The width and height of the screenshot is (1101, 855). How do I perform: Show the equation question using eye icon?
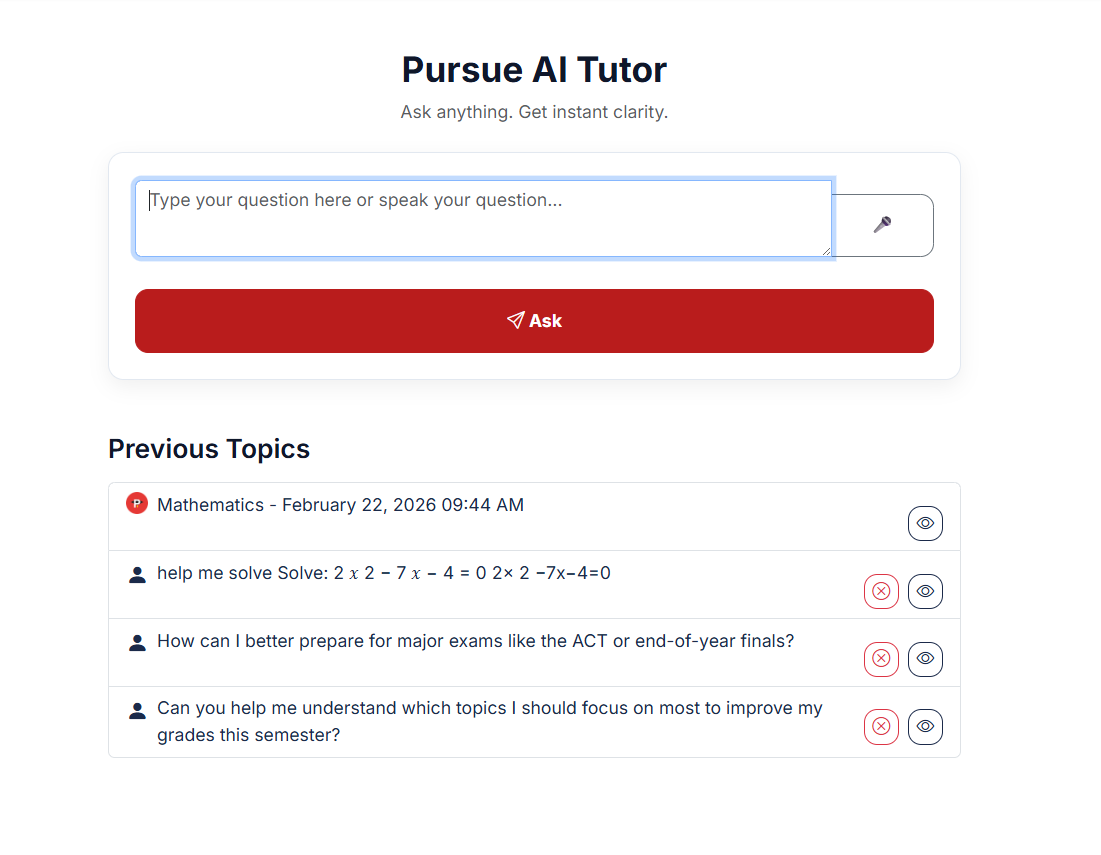pos(925,591)
